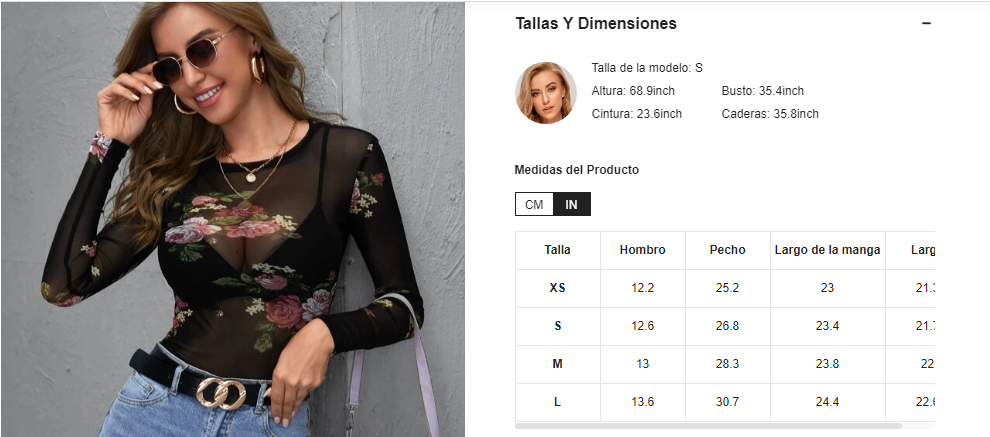Click the Talla column header
The width and height of the screenshot is (990, 437).
[557, 250]
